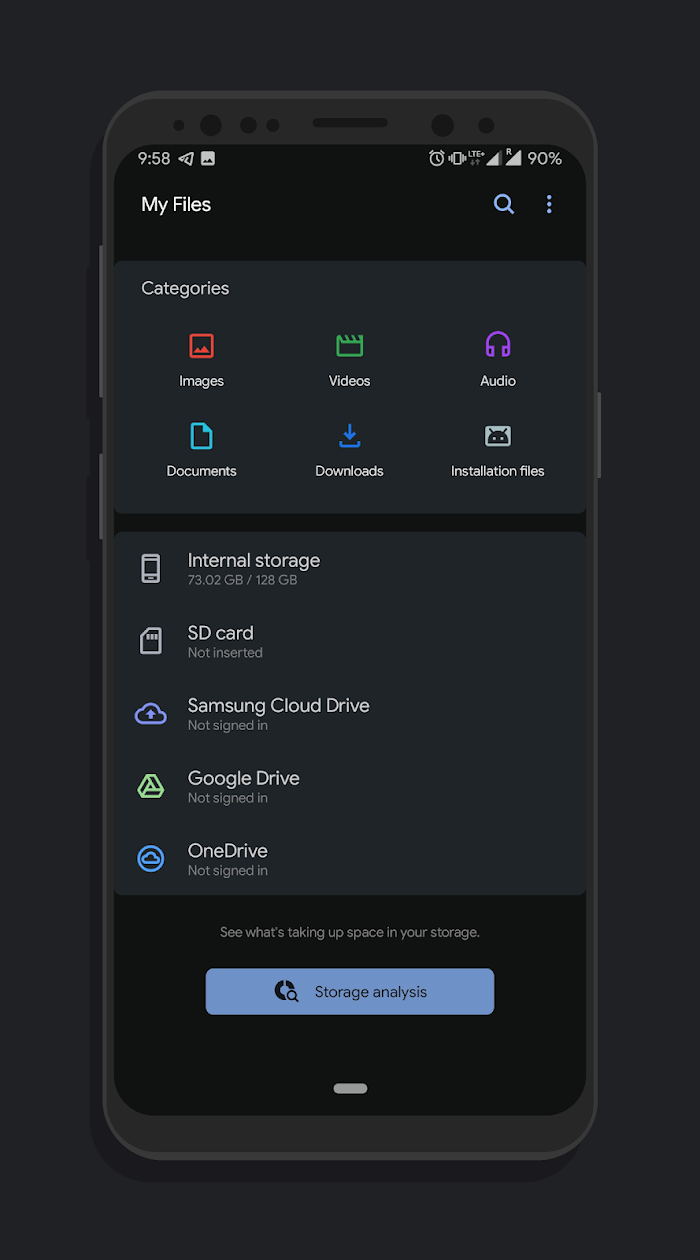Viewport: 700px width, 1260px height.
Task: Tap the SD card icon
Action: point(151,641)
